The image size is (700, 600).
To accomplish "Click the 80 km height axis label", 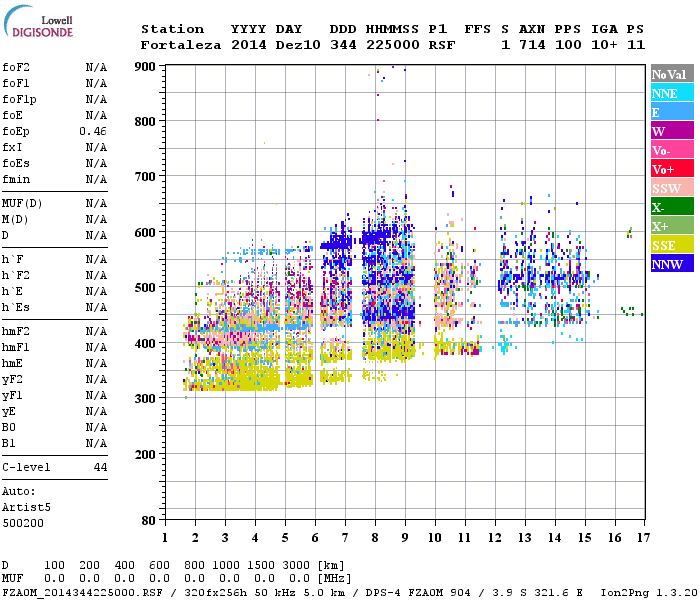I will click(149, 521).
